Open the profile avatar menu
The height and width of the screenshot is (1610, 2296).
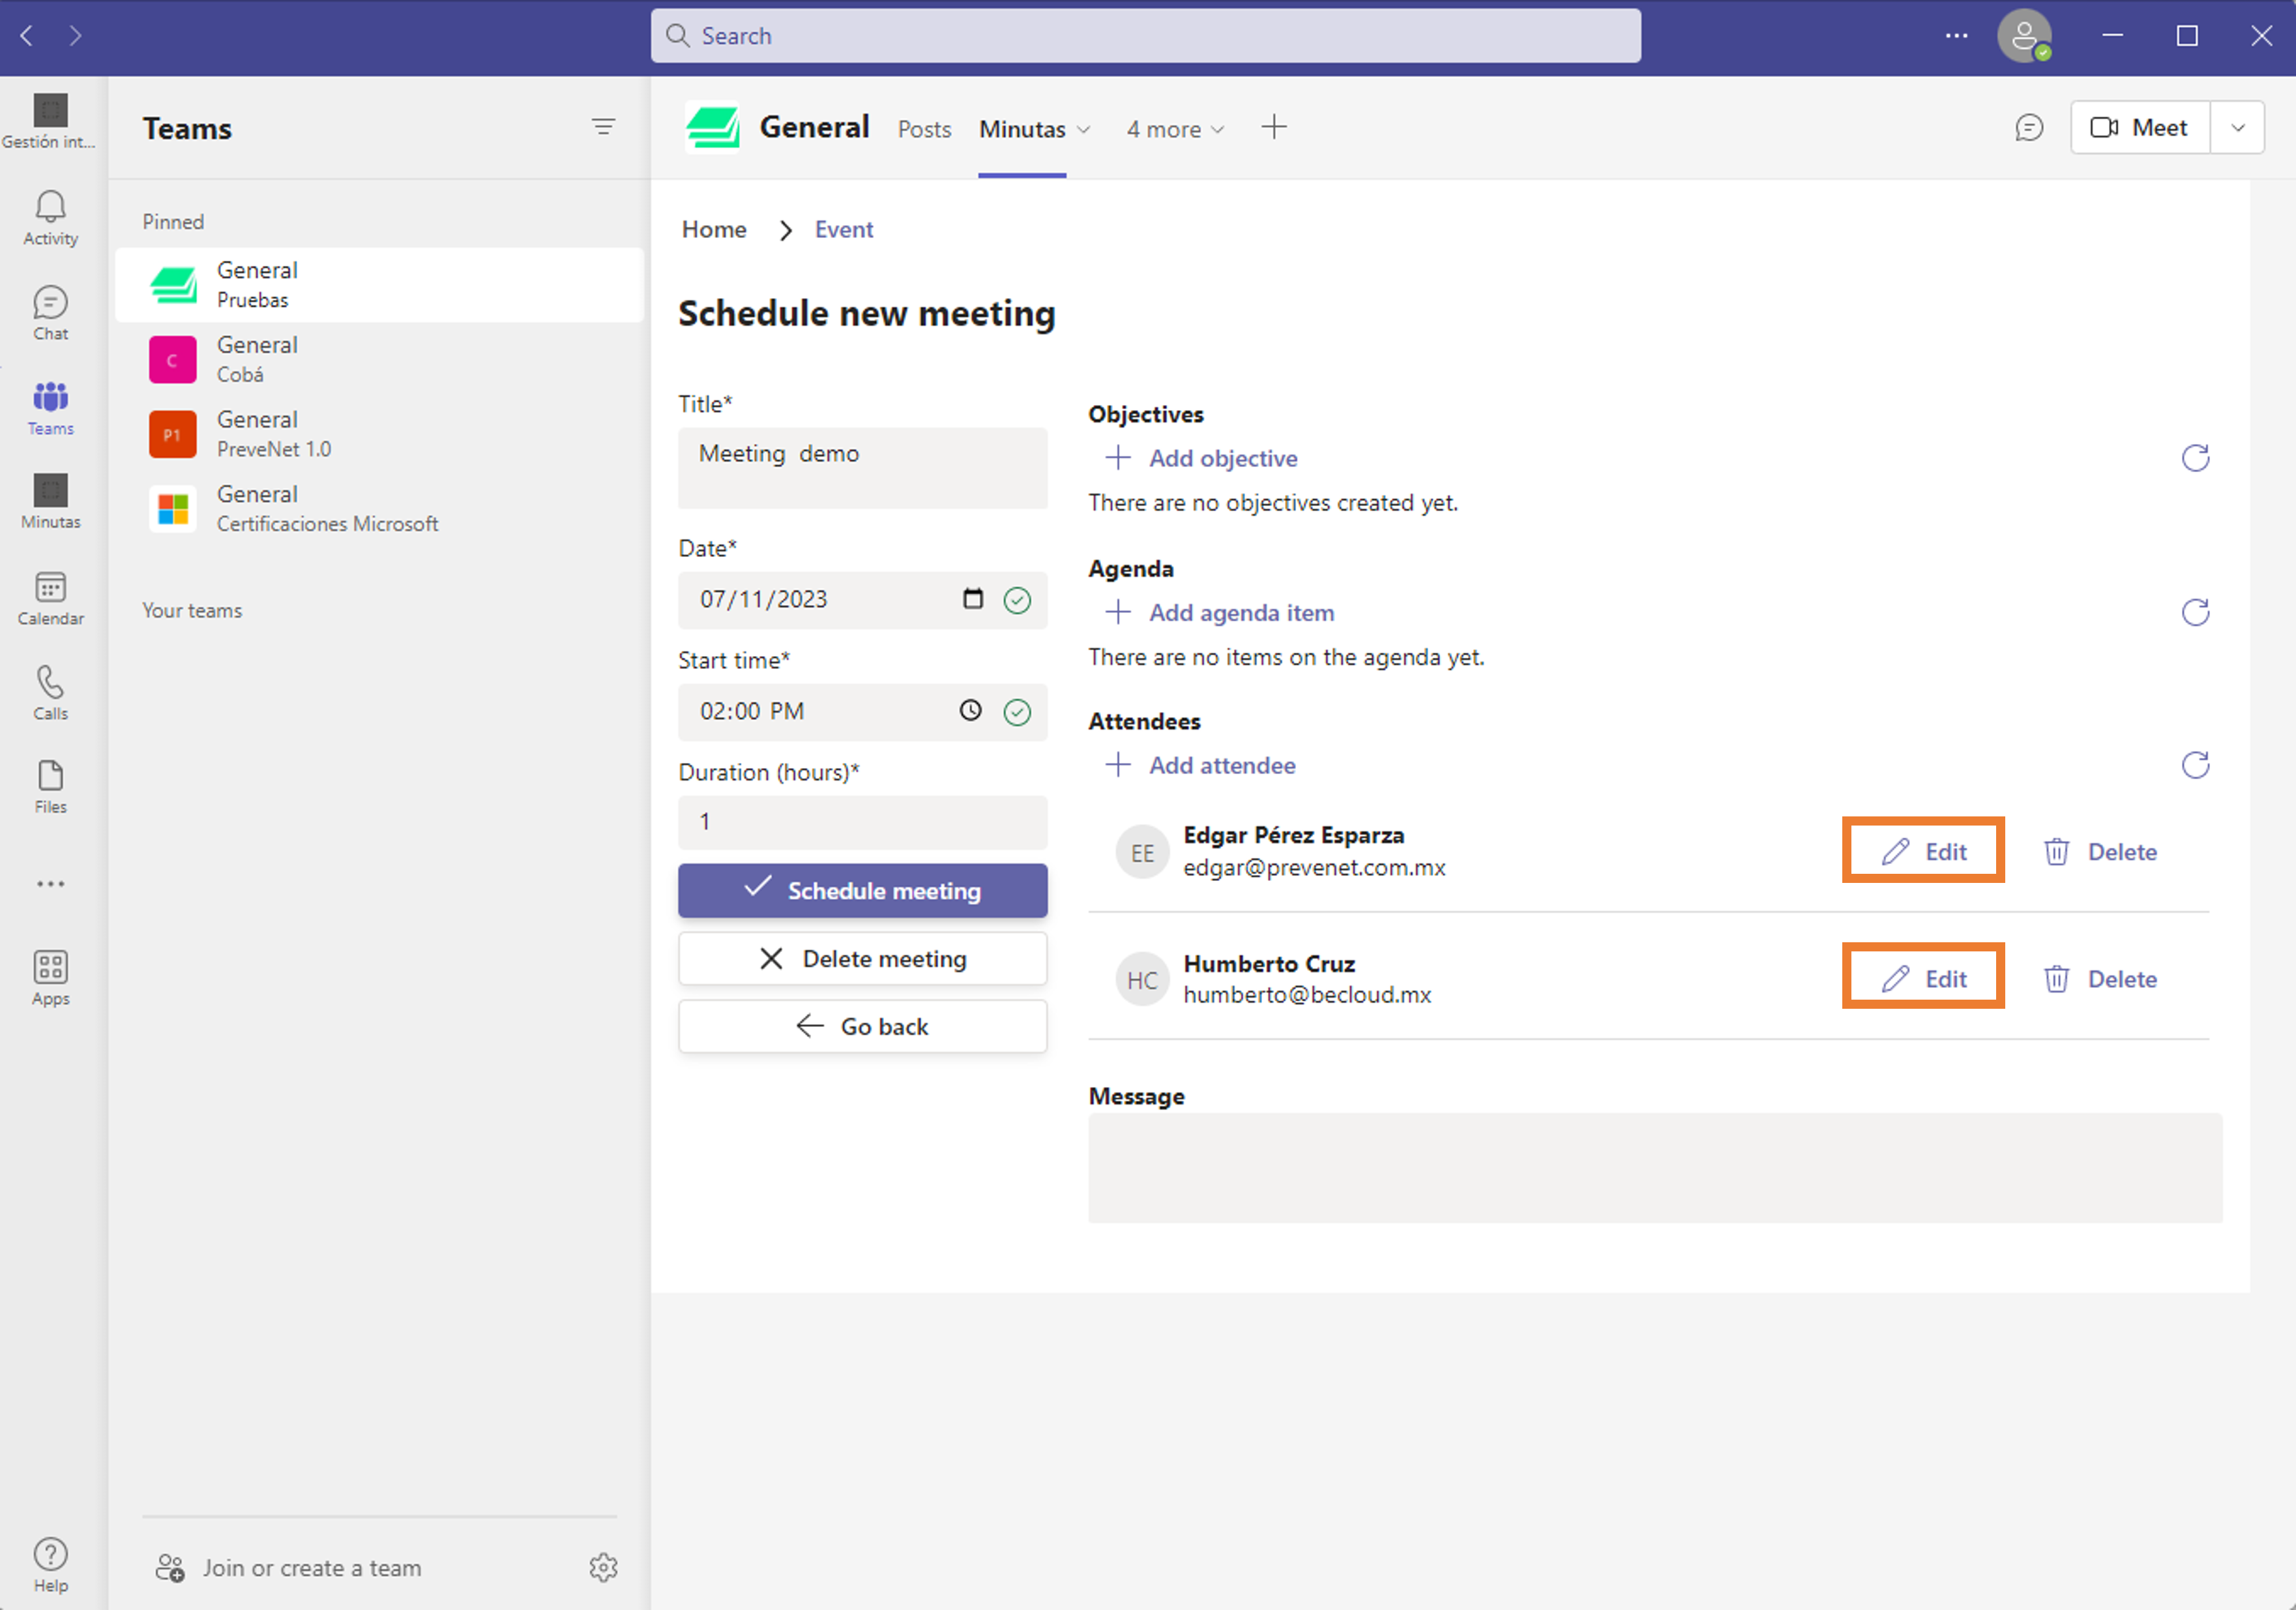click(x=2024, y=36)
